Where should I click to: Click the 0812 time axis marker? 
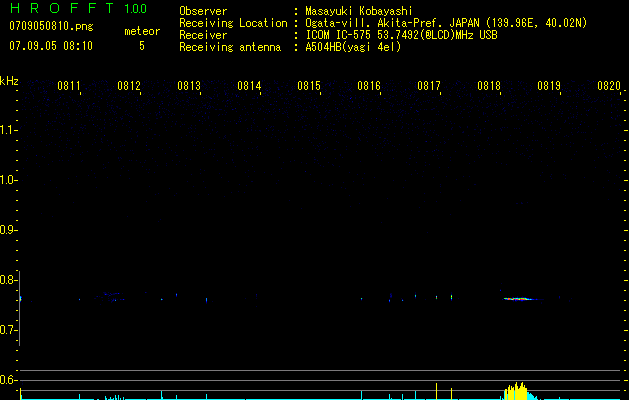[x=129, y=85]
